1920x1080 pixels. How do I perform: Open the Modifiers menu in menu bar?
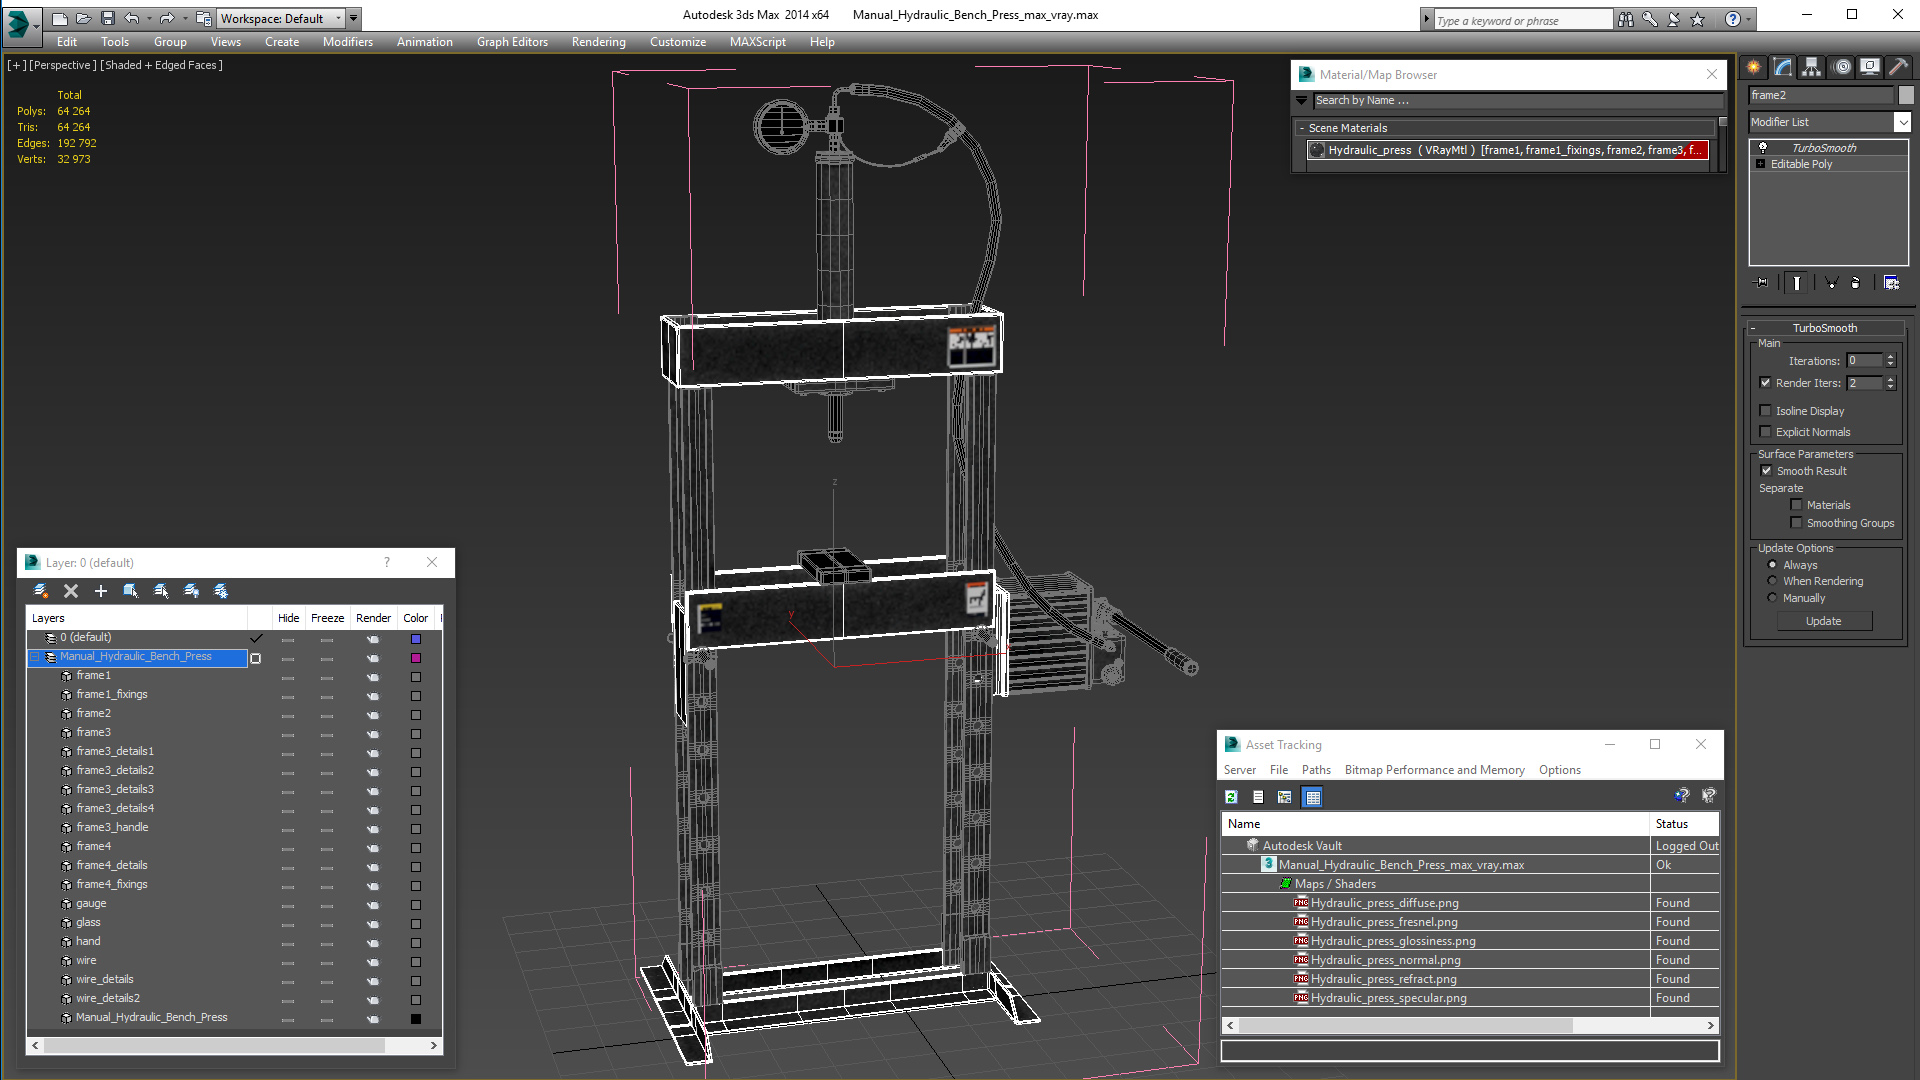coord(347,41)
